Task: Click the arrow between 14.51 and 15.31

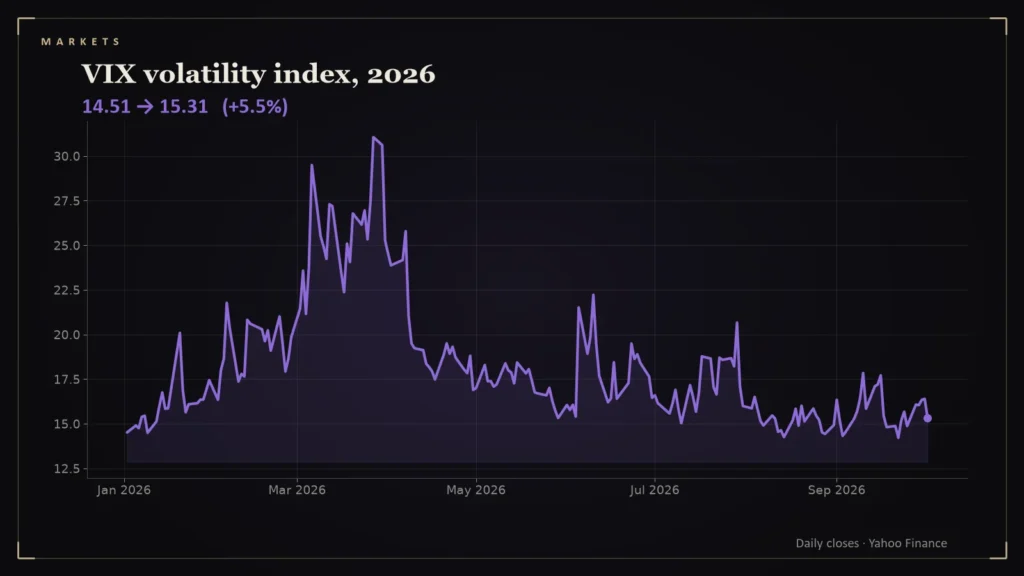Action: tap(145, 106)
